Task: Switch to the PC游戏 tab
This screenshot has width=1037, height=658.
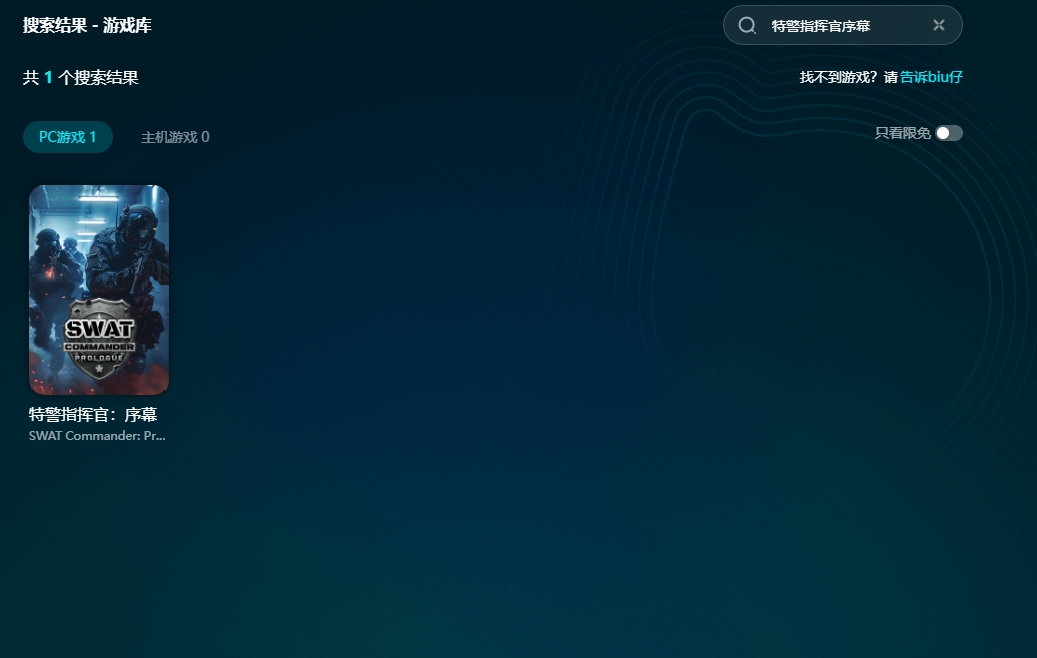Action: coord(68,137)
